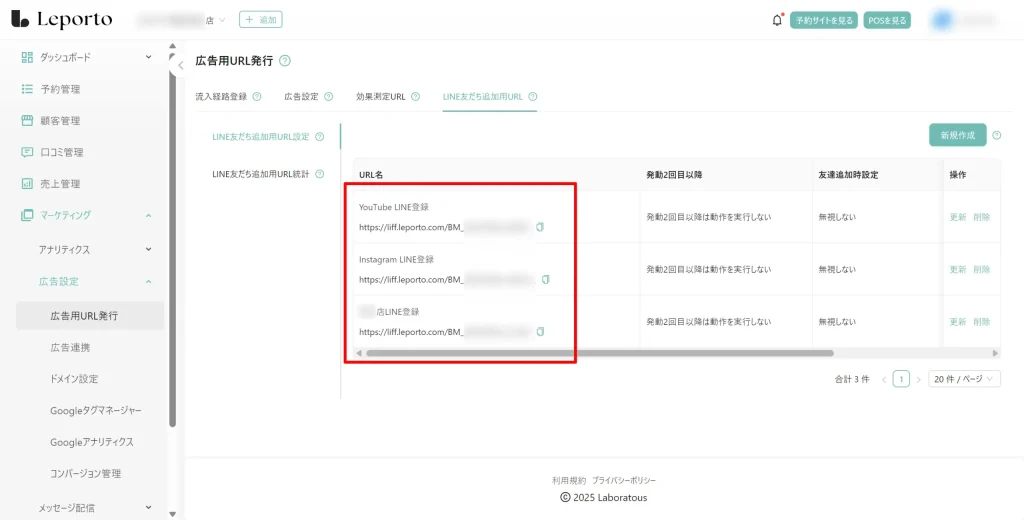The image size is (1024, 520).
Task: Select LINE友だち追加用URL統計 in side menu
Action: point(260,174)
